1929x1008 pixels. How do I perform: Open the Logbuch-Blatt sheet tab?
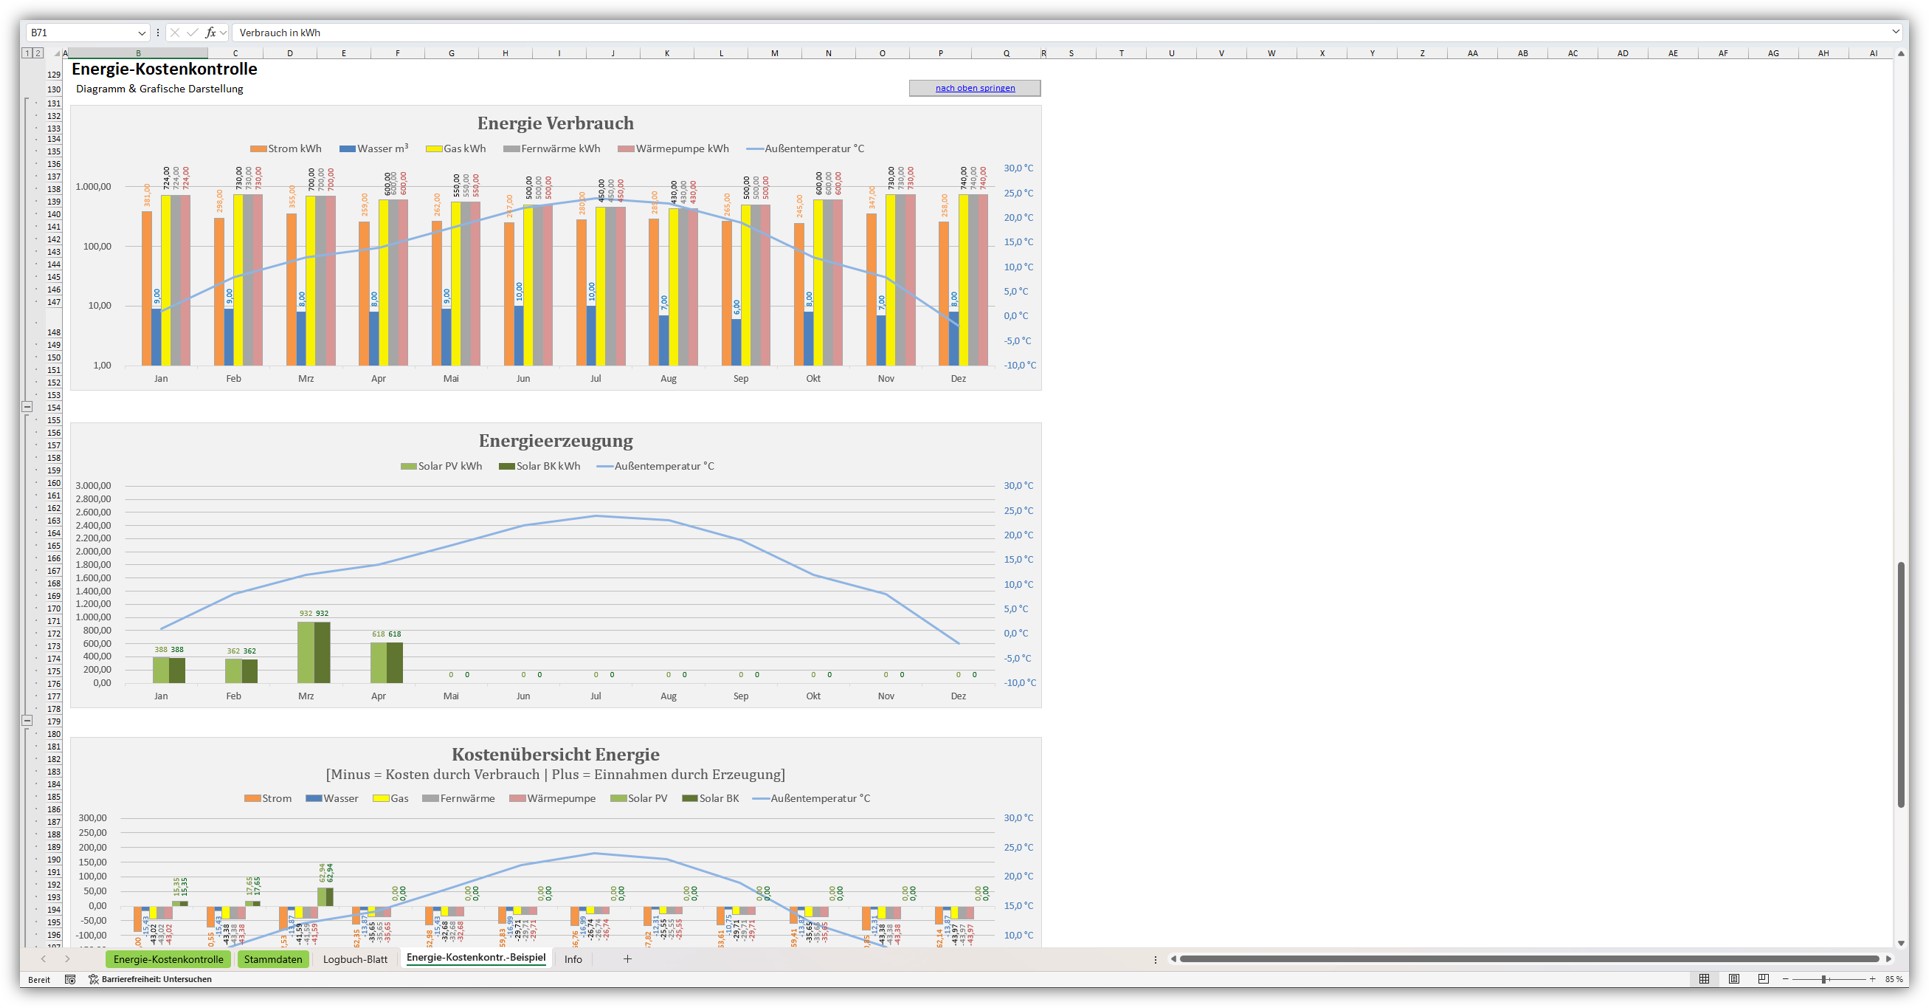coord(355,960)
